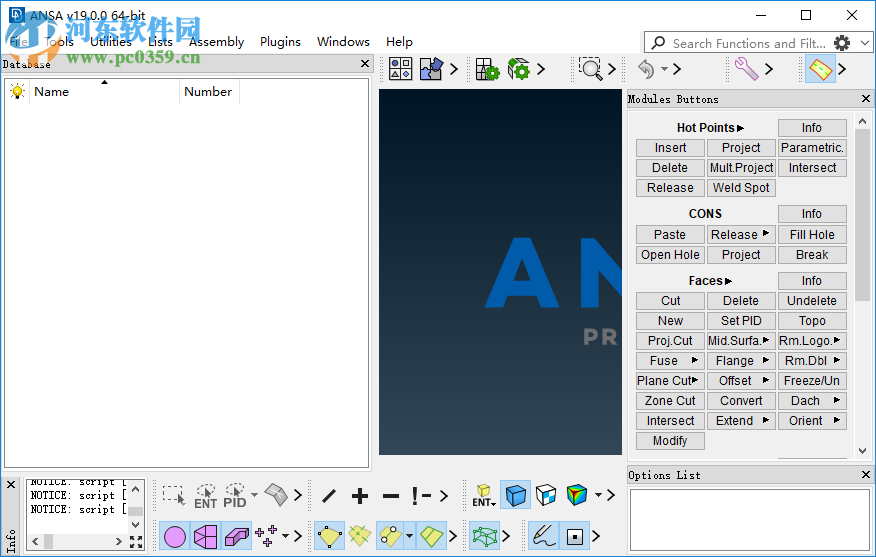Click the search settings gear icon
876x557 pixels.
tap(842, 43)
